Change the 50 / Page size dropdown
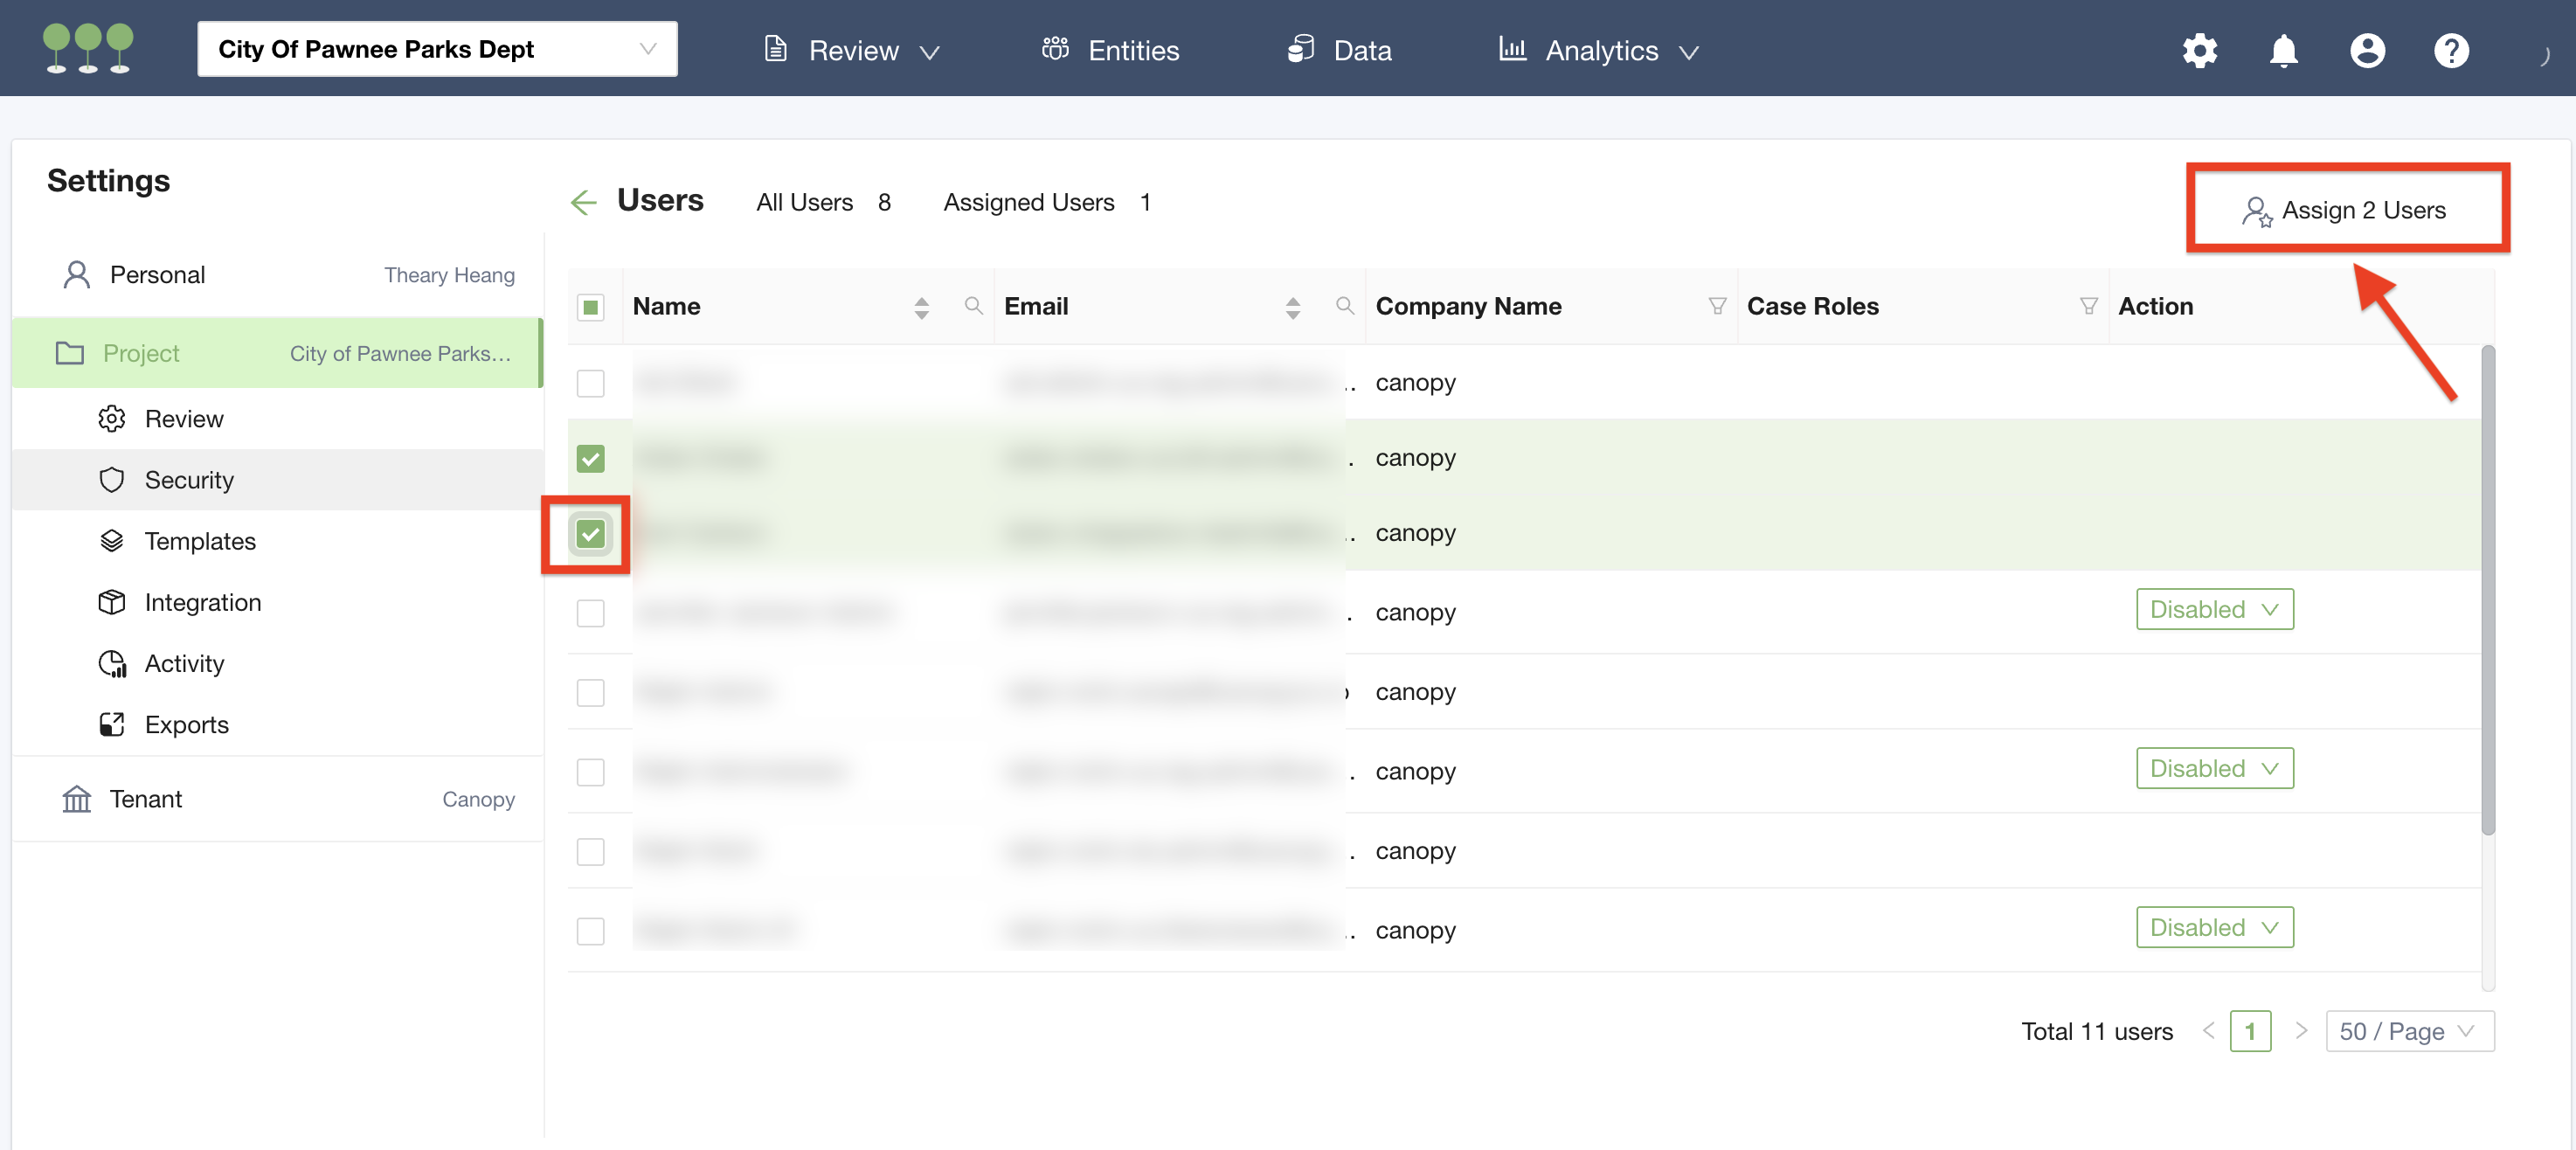Image resolution: width=2576 pixels, height=1150 pixels. (x=2408, y=1031)
